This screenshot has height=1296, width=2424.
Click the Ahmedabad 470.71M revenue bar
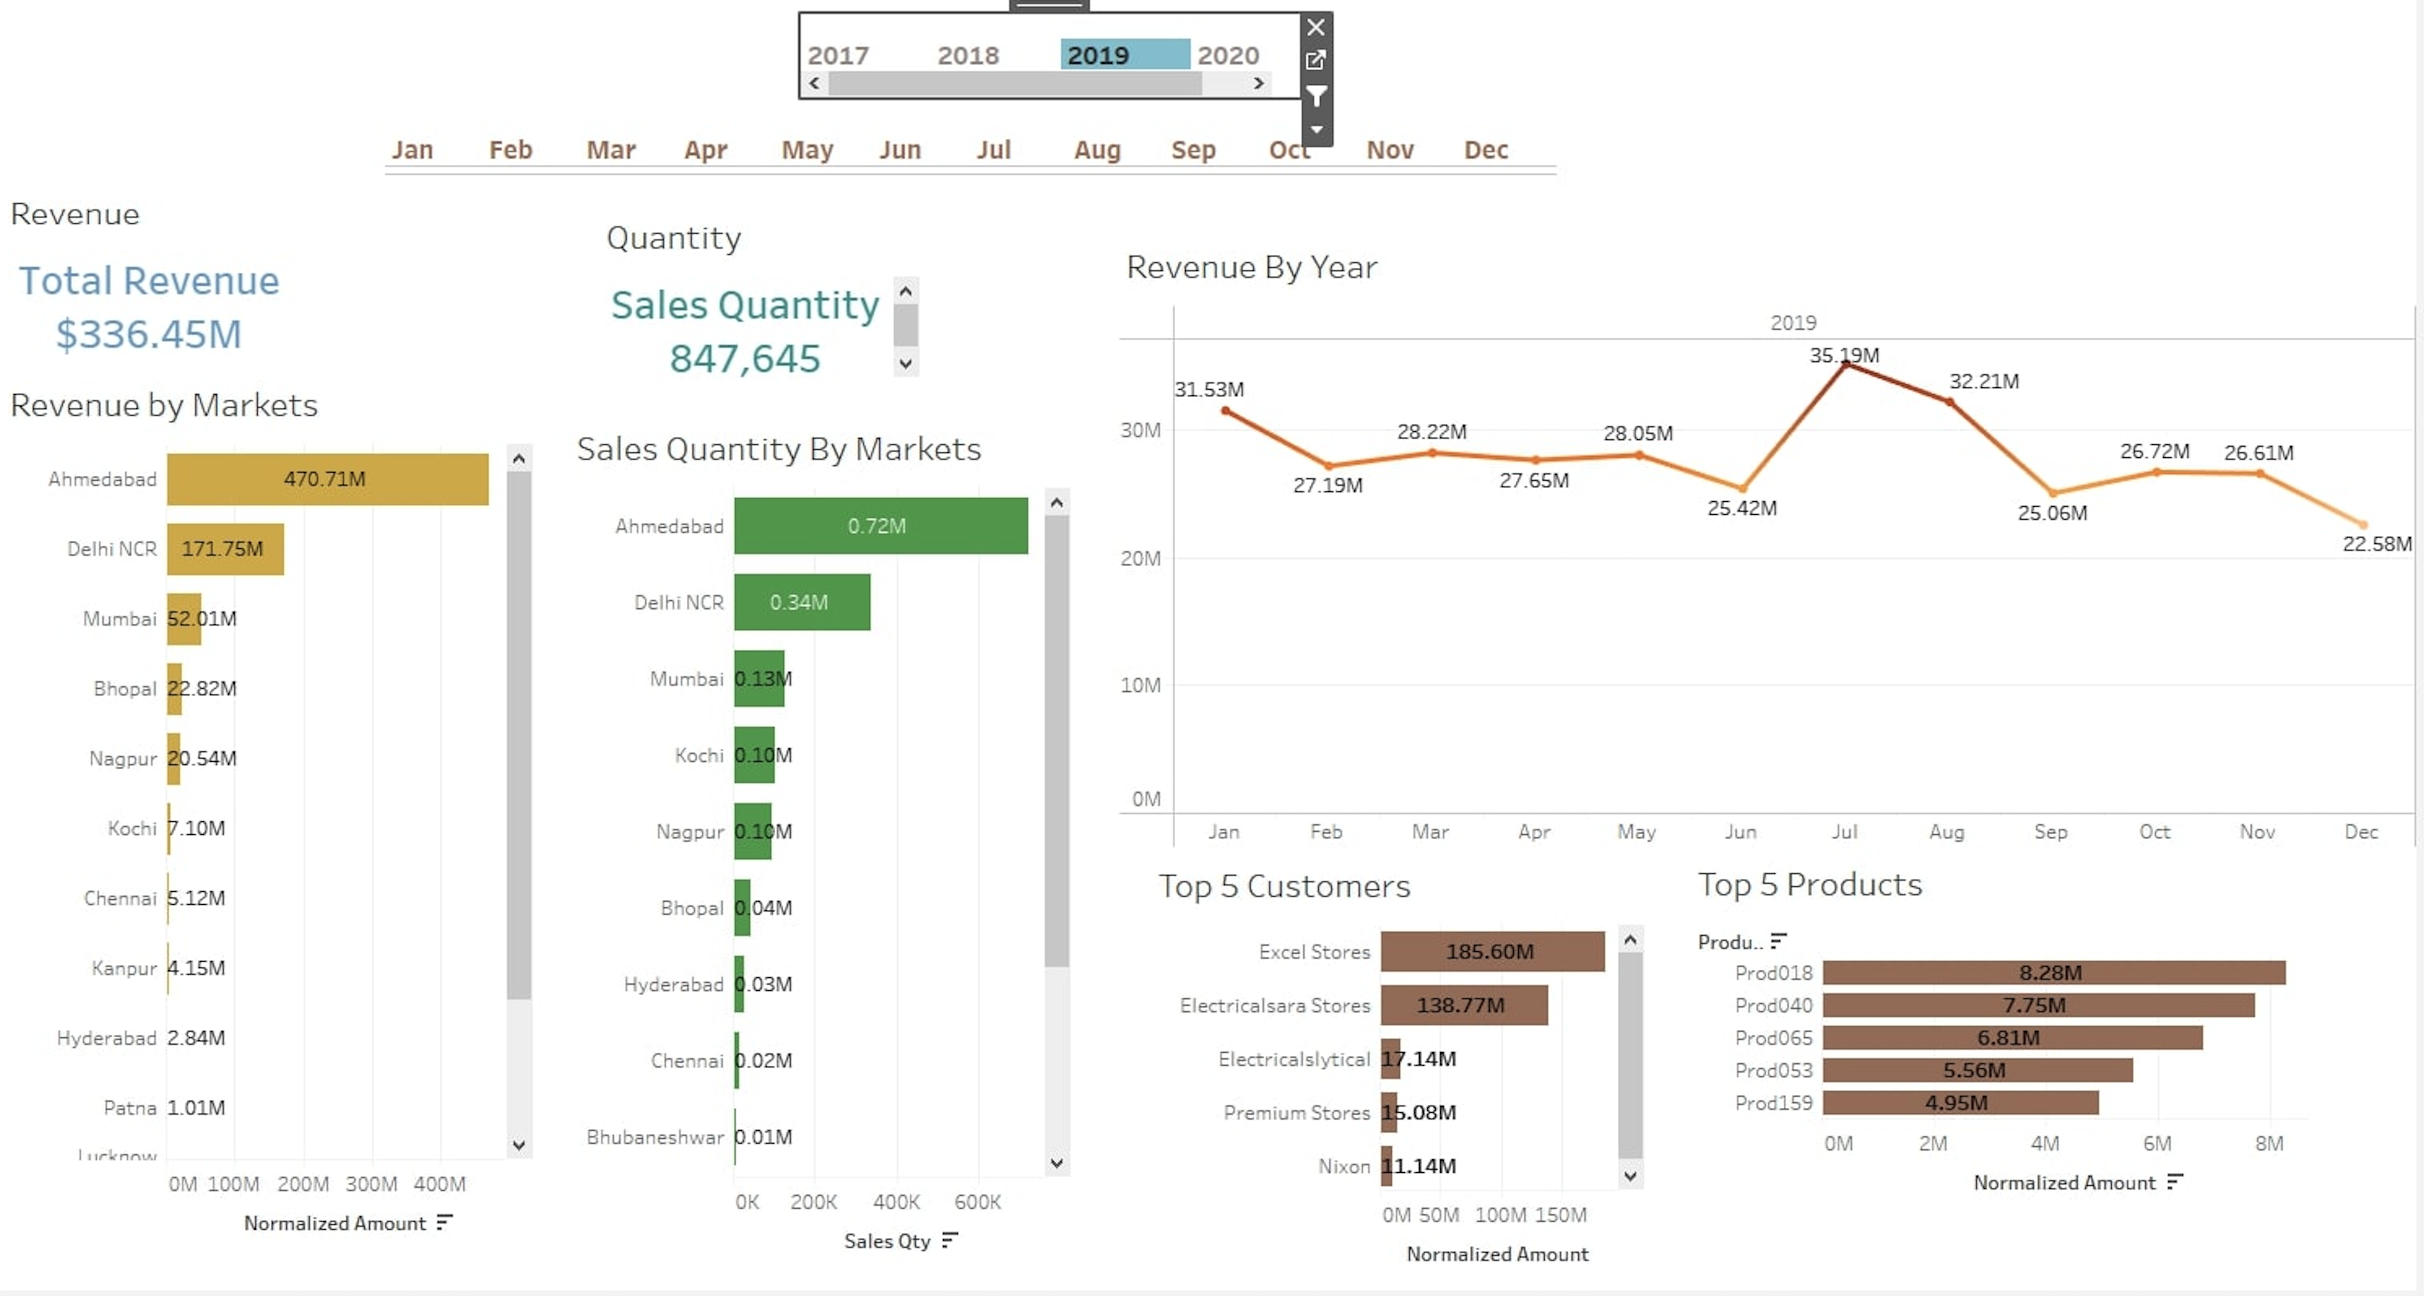coord(327,479)
